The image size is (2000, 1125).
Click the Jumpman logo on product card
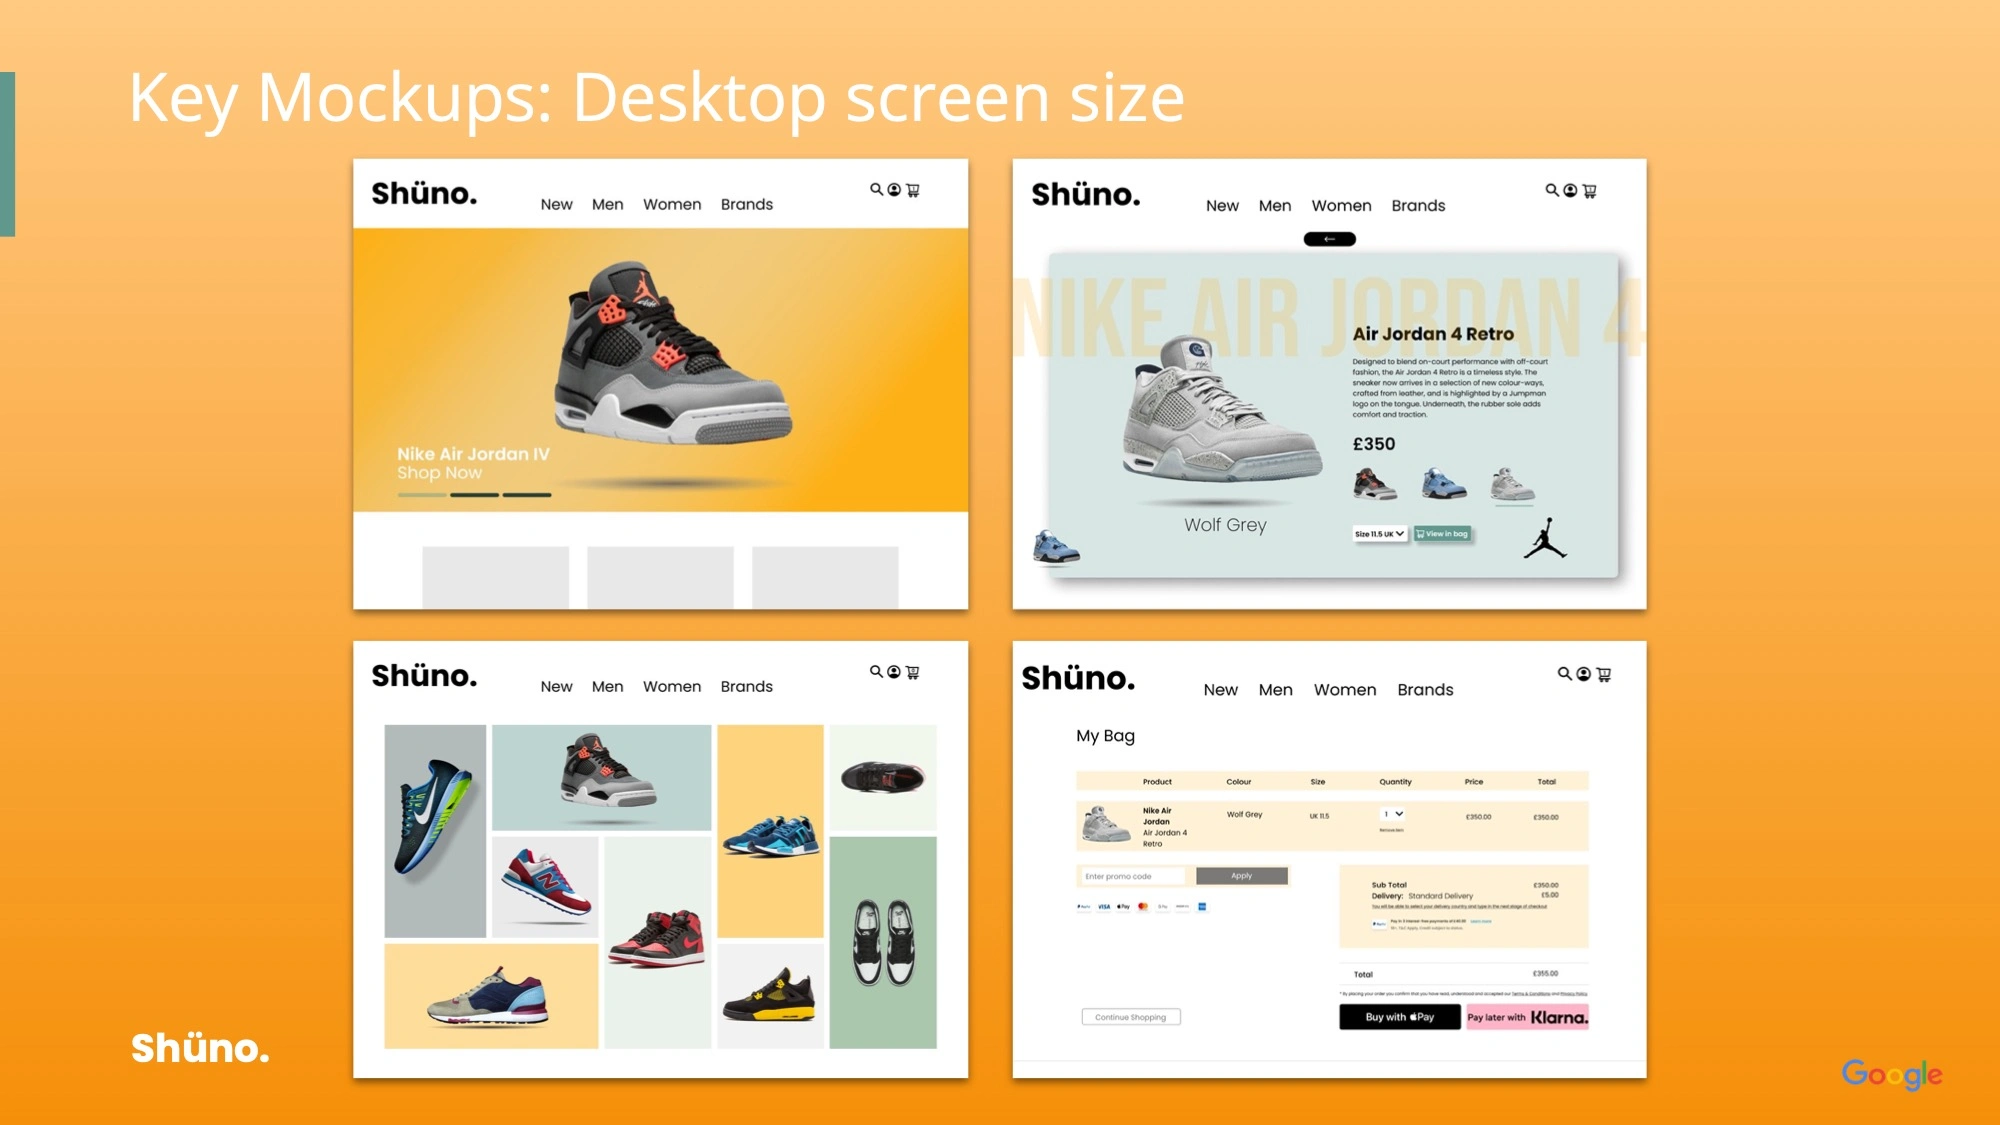pos(1545,538)
